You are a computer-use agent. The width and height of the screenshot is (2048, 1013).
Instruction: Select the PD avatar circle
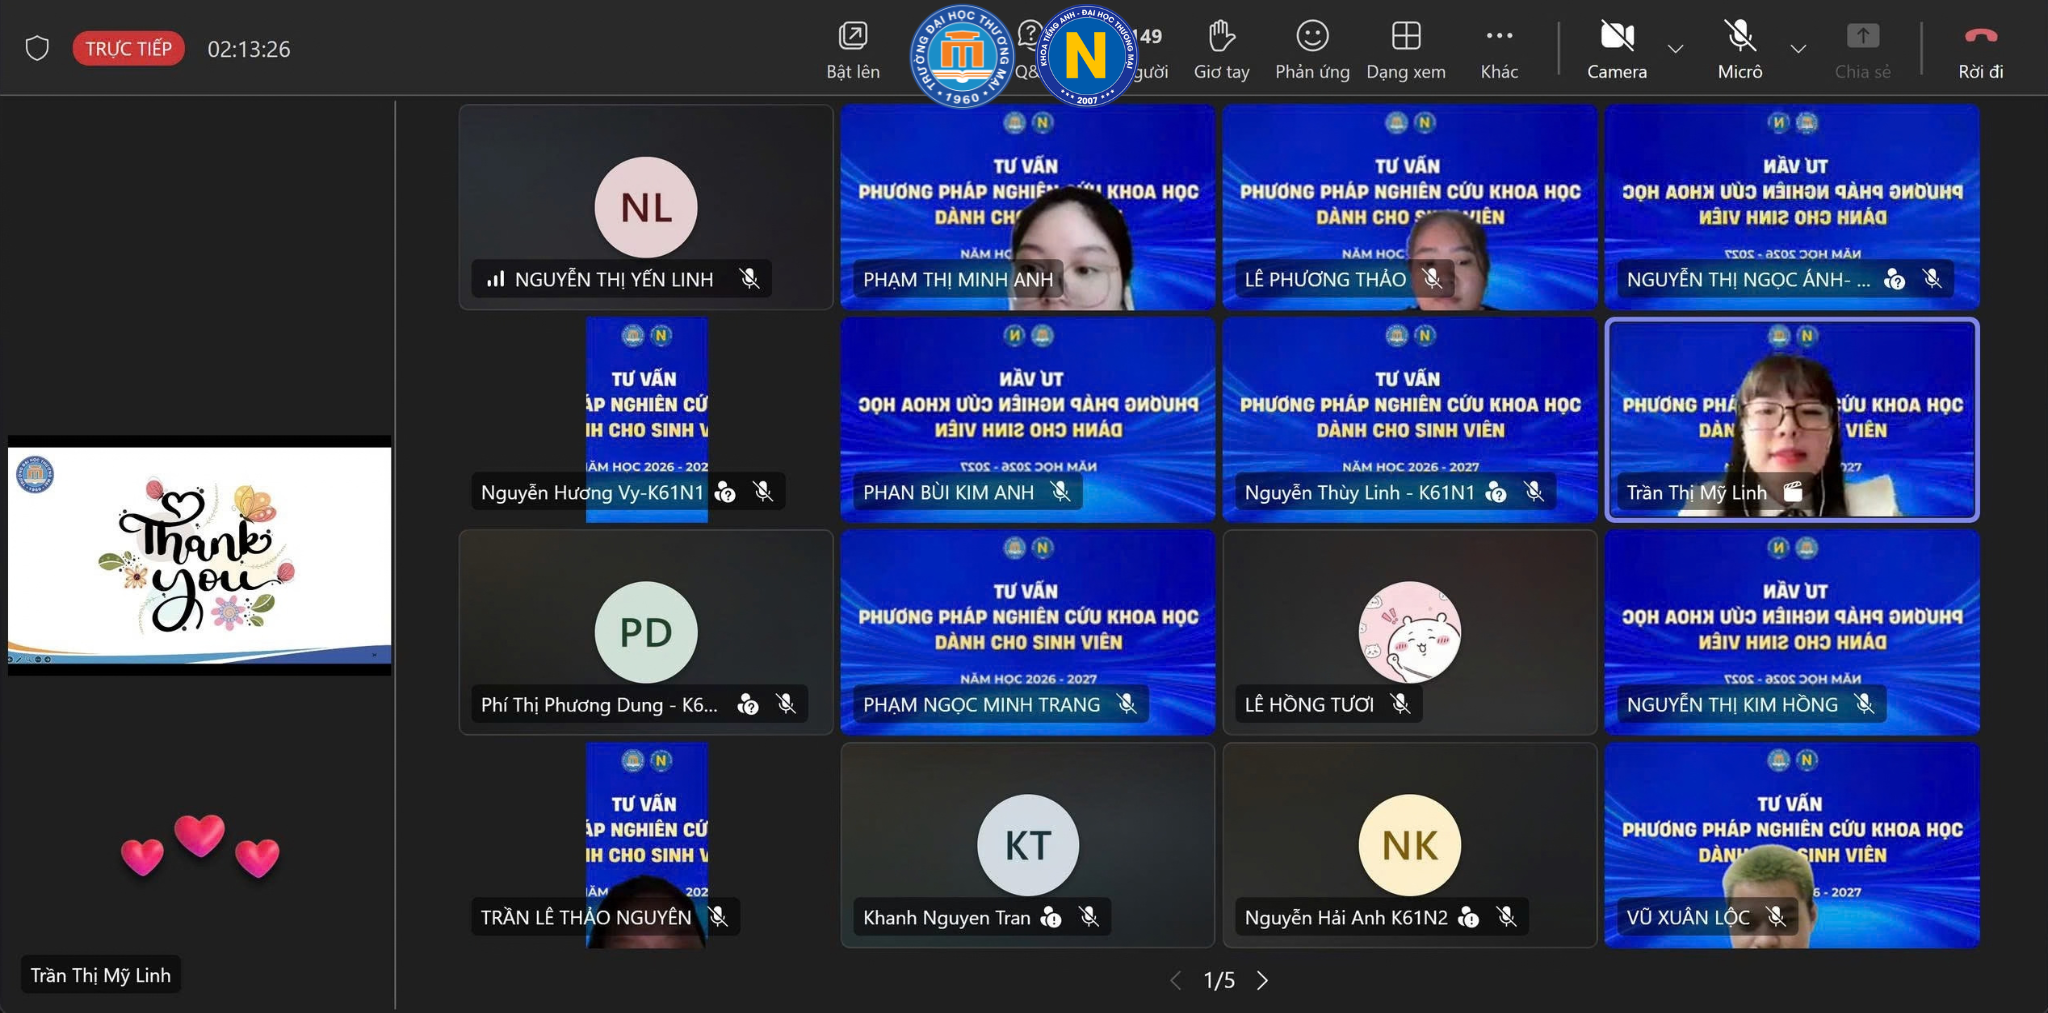(x=646, y=632)
